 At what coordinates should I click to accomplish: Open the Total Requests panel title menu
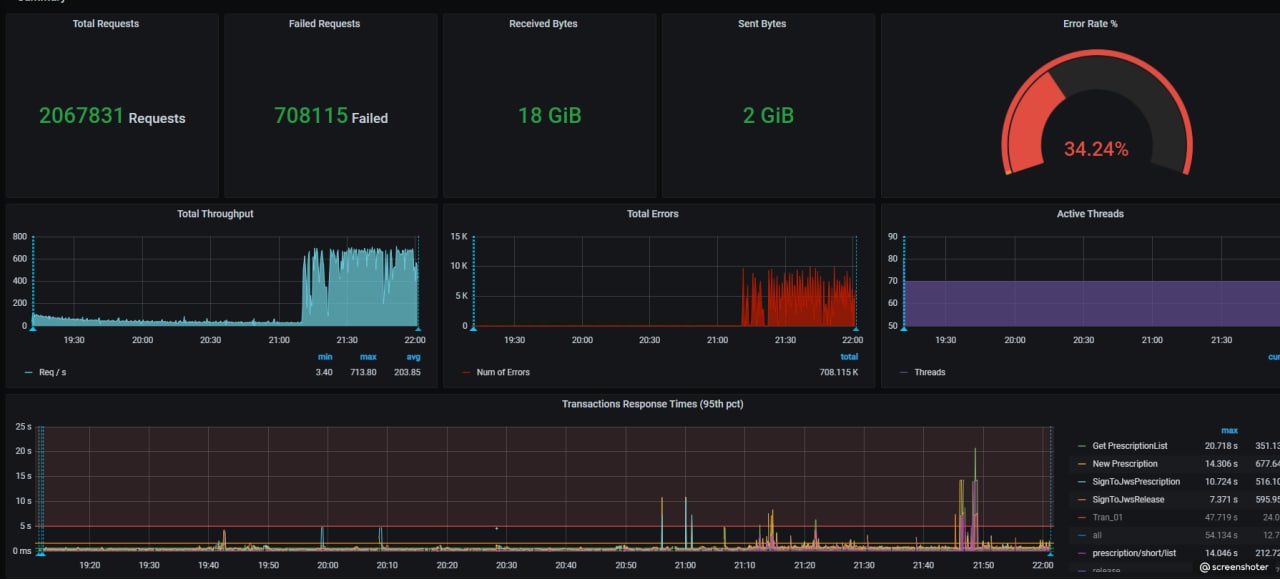[106, 23]
